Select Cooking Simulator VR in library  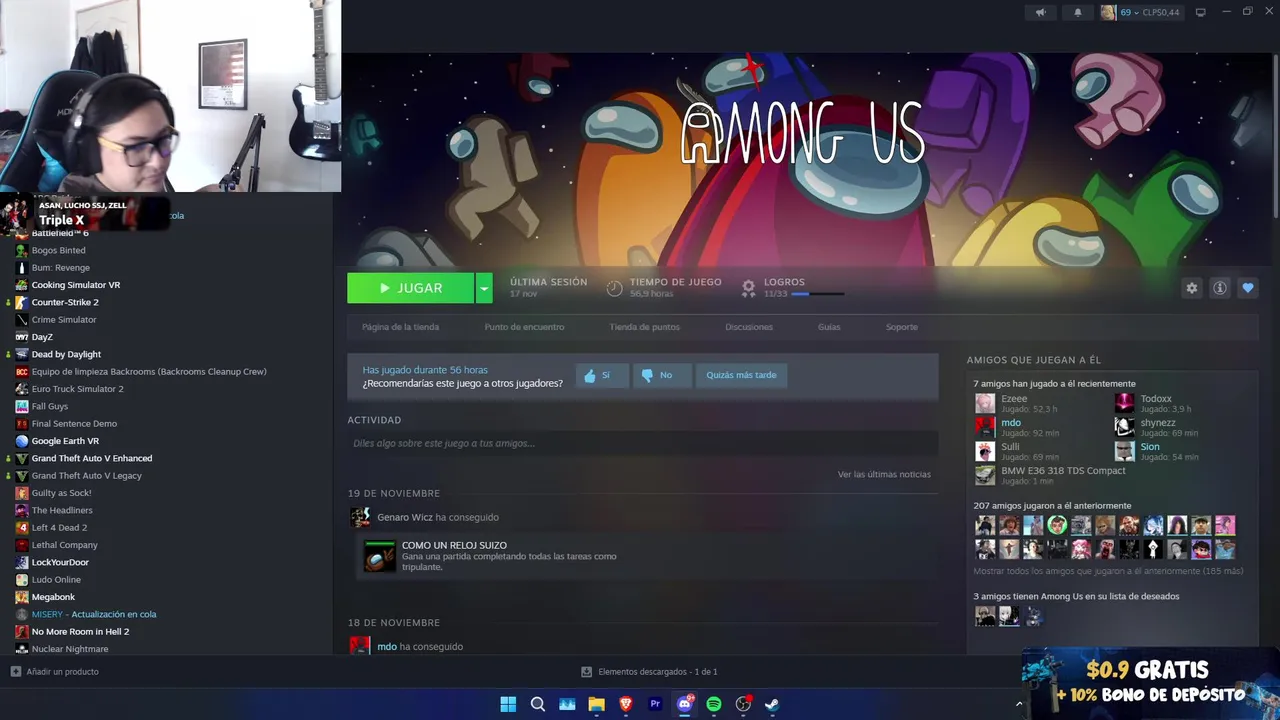pyautogui.click(x=76, y=285)
